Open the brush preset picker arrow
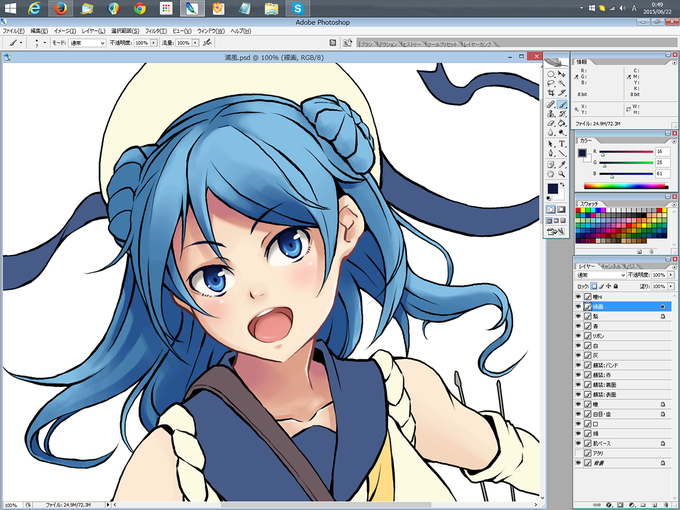Screen dimensions: 680x510 pos(44,42)
